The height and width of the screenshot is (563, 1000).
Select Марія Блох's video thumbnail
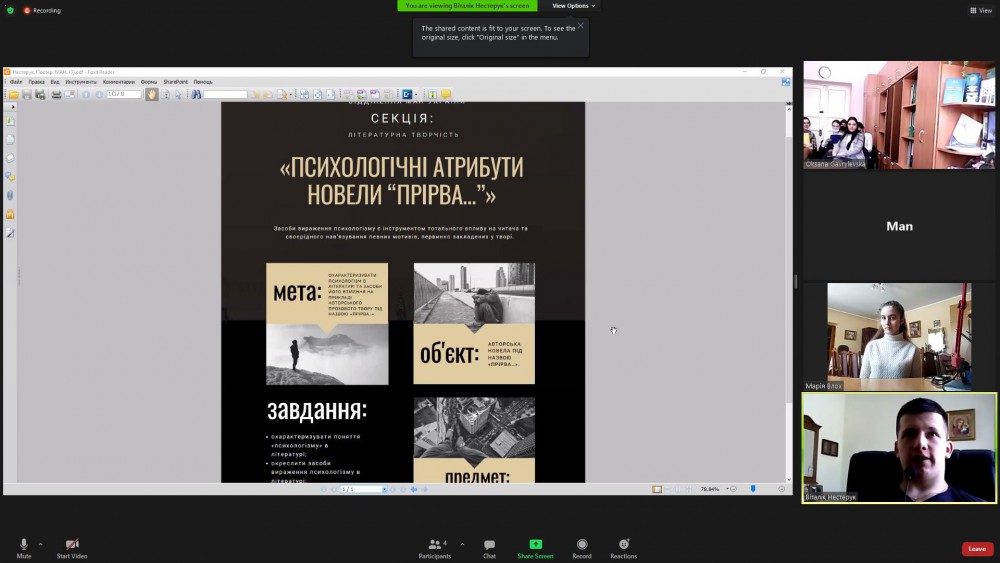point(899,337)
